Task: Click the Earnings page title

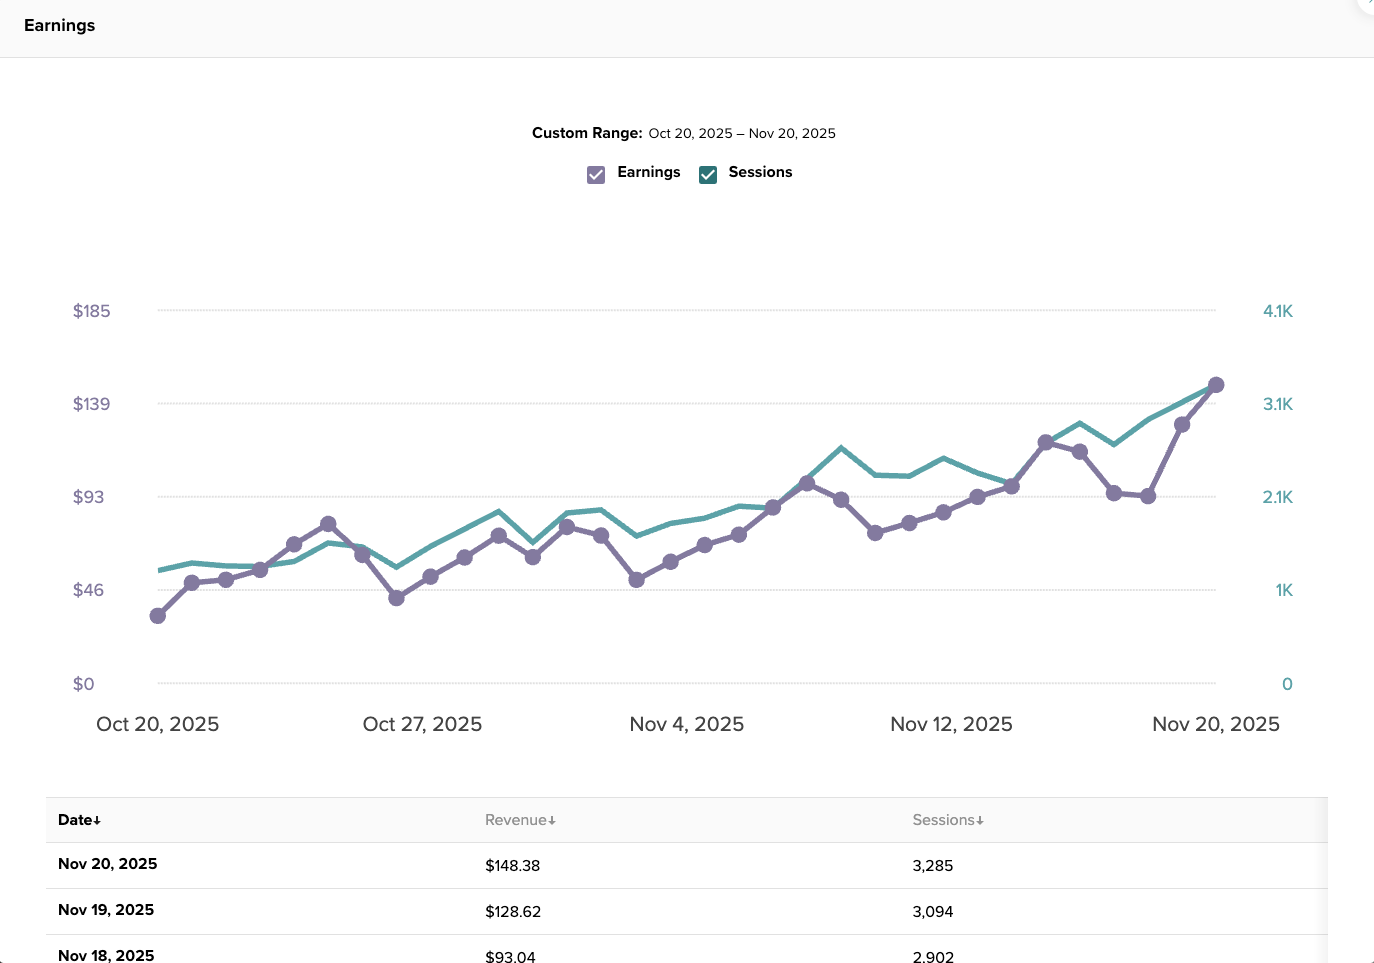Action: 60,25
